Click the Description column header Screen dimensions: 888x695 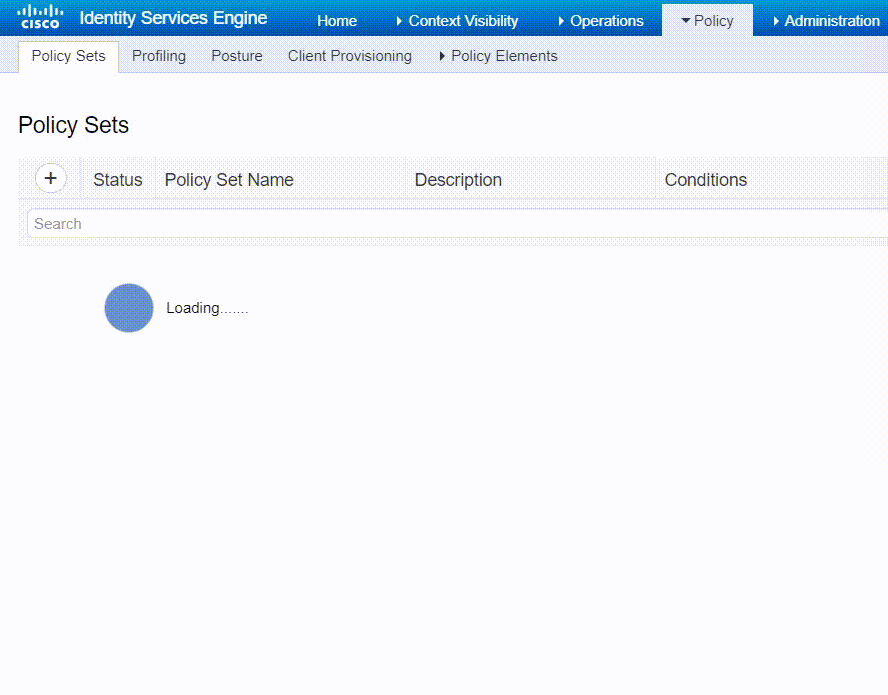point(458,180)
